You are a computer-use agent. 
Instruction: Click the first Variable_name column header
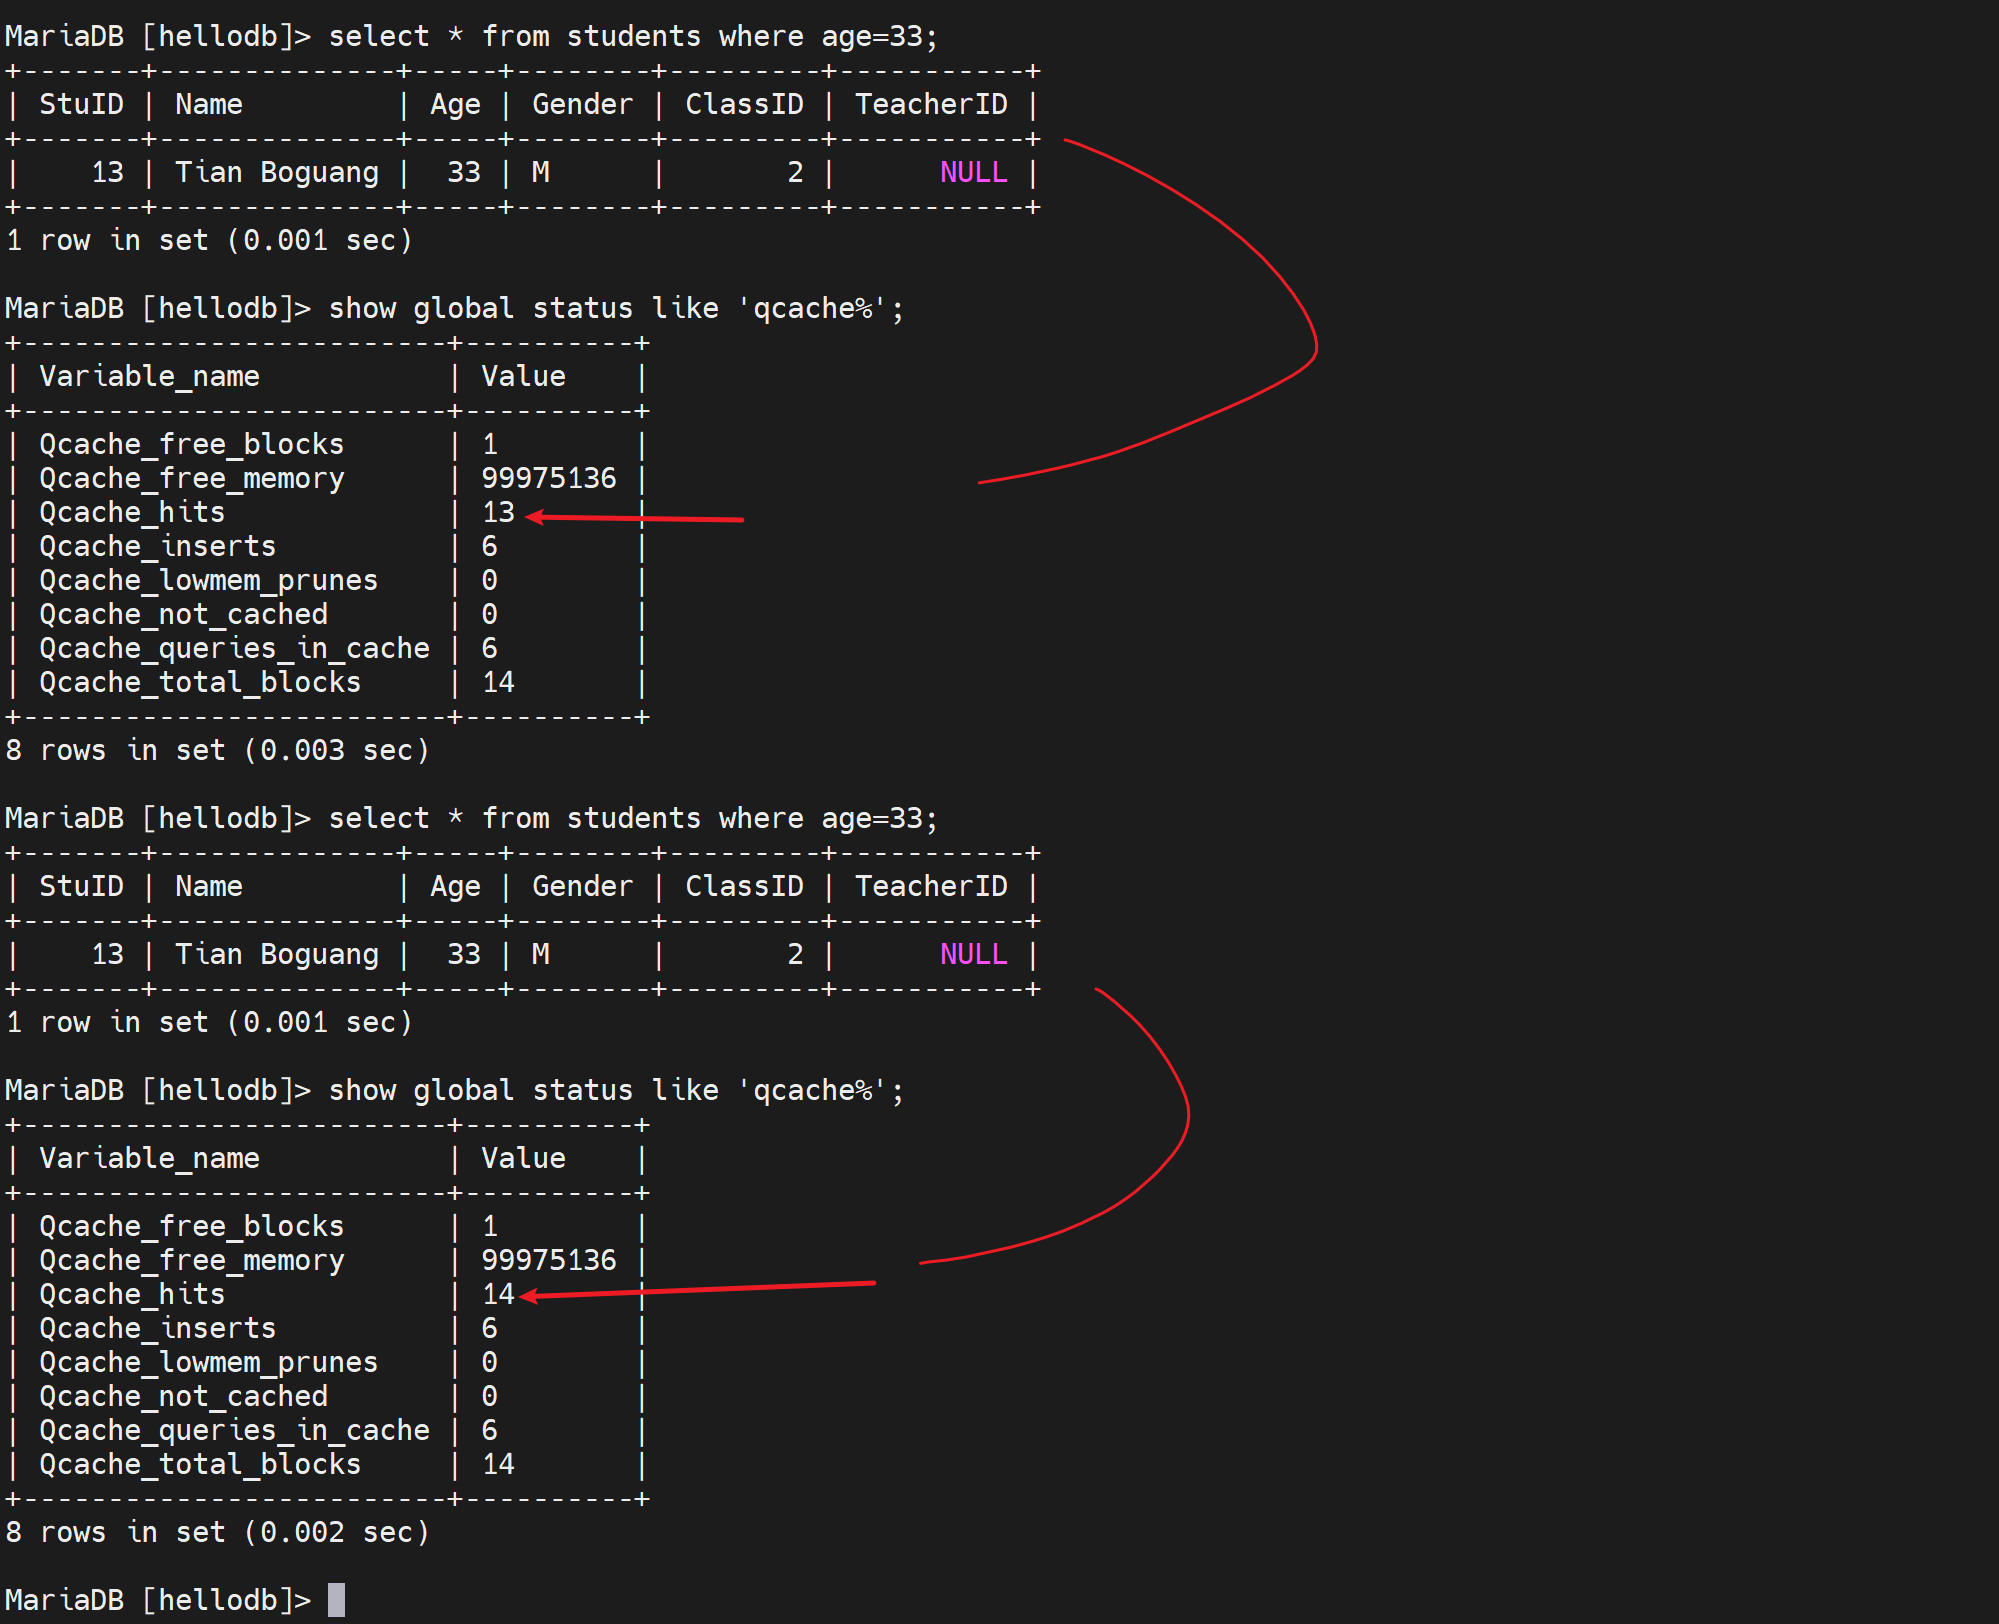click(x=149, y=376)
